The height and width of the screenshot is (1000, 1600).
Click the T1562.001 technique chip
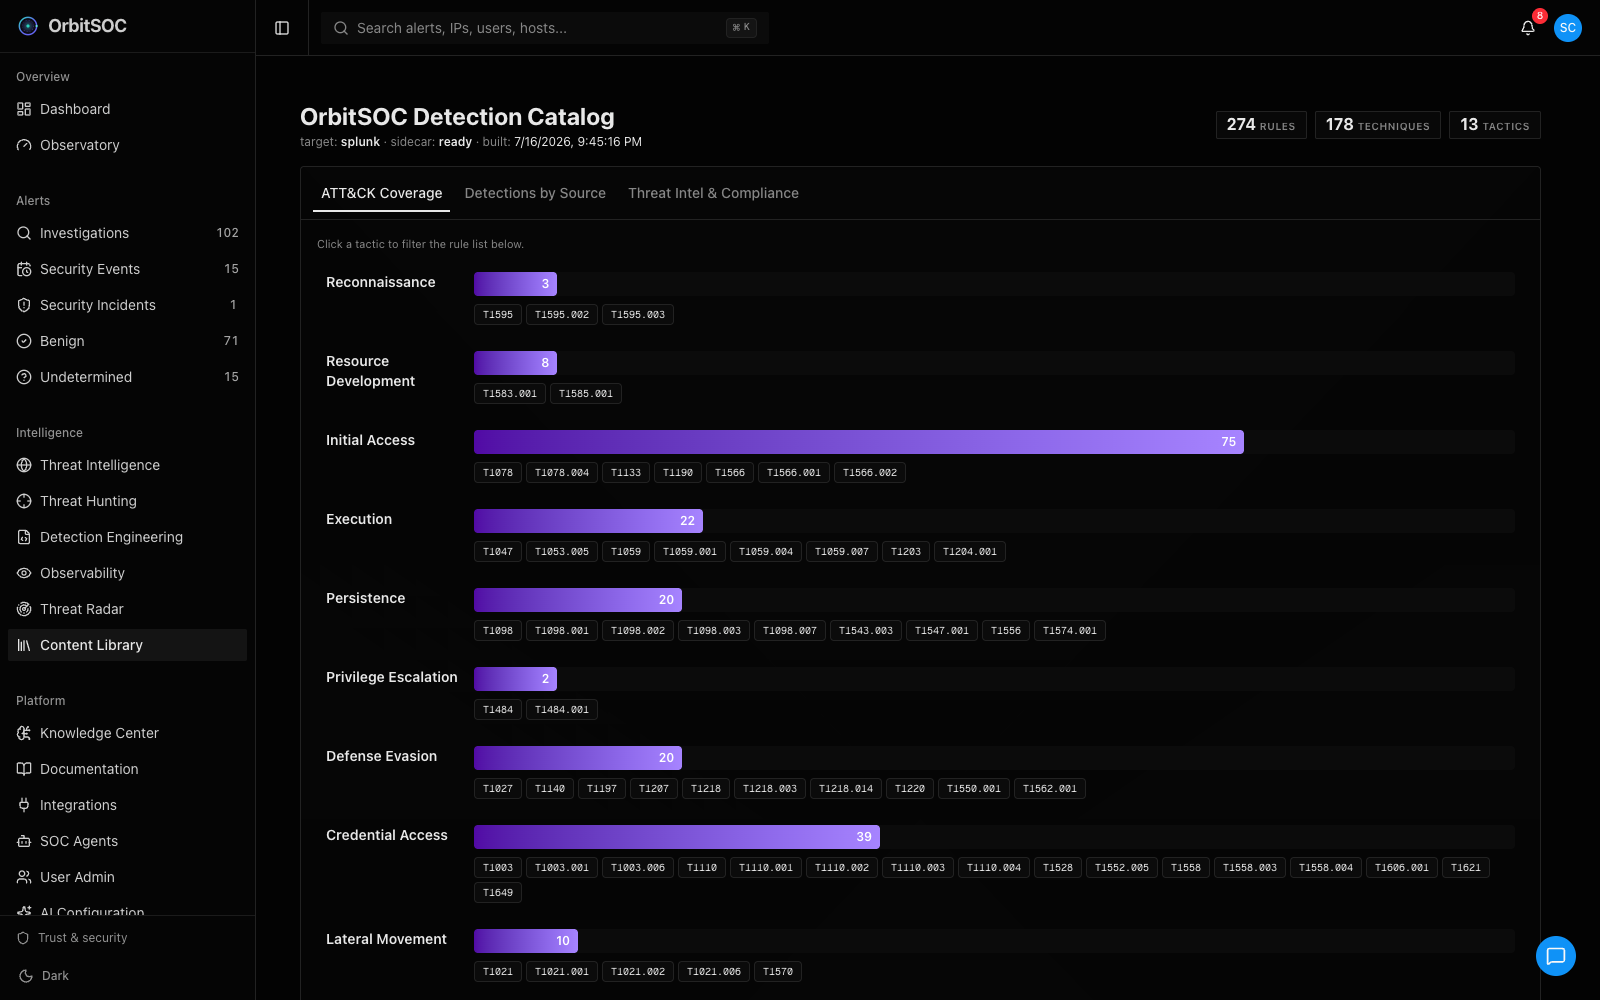pos(1050,789)
